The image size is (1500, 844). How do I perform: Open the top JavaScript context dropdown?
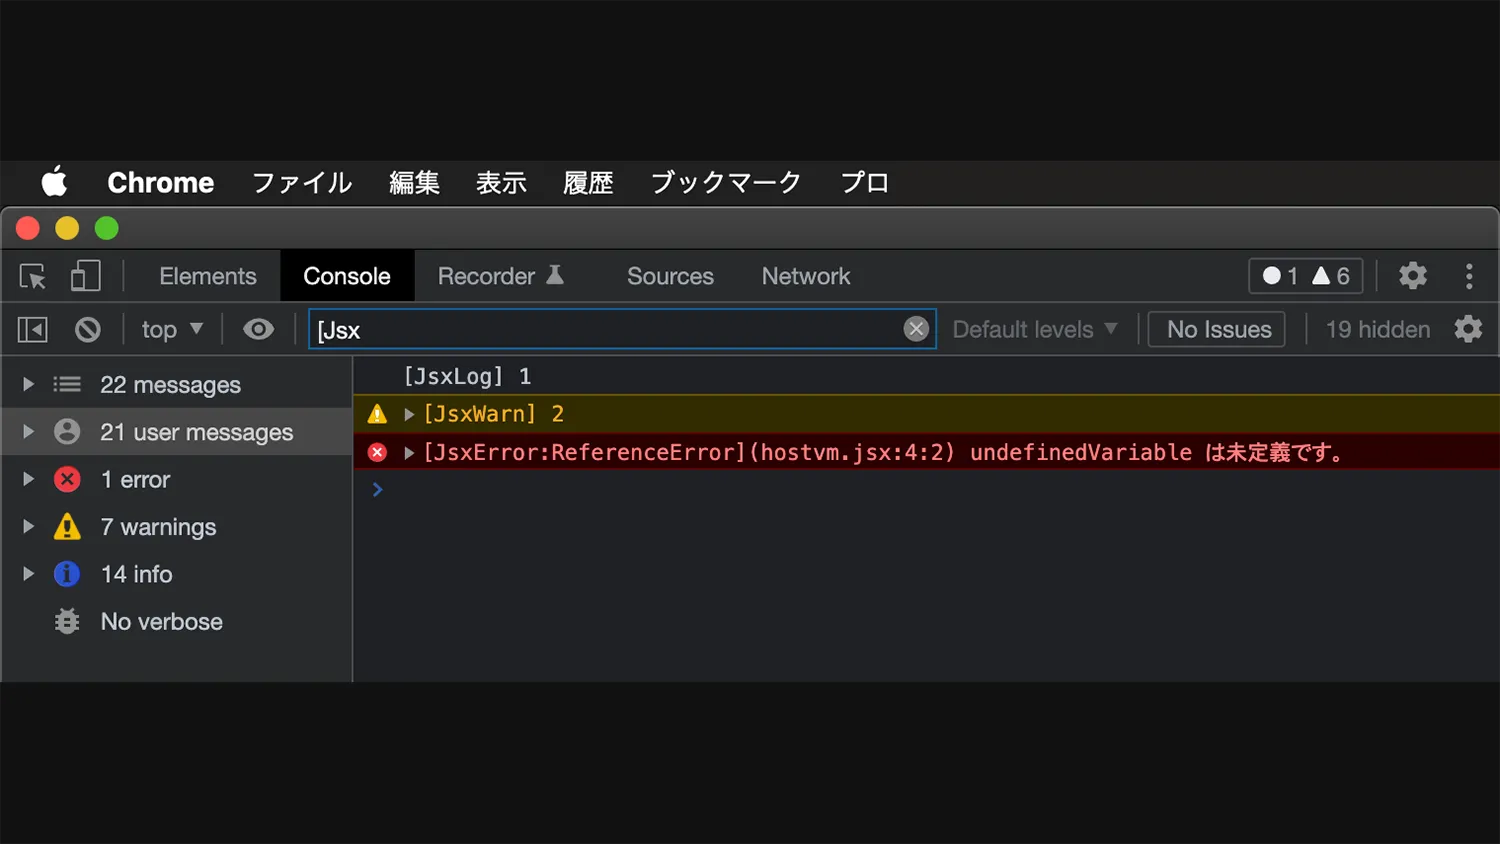click(172, 329)
